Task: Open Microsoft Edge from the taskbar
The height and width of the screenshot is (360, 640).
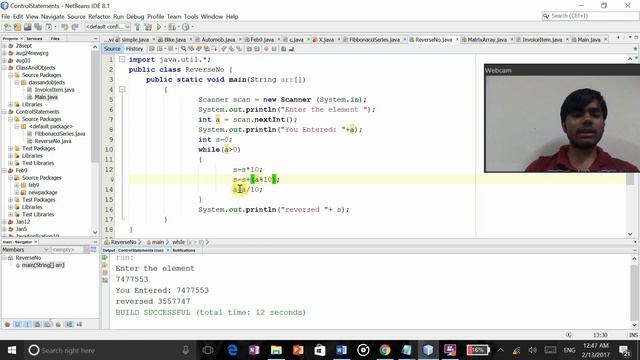Action: click(232, 350)
